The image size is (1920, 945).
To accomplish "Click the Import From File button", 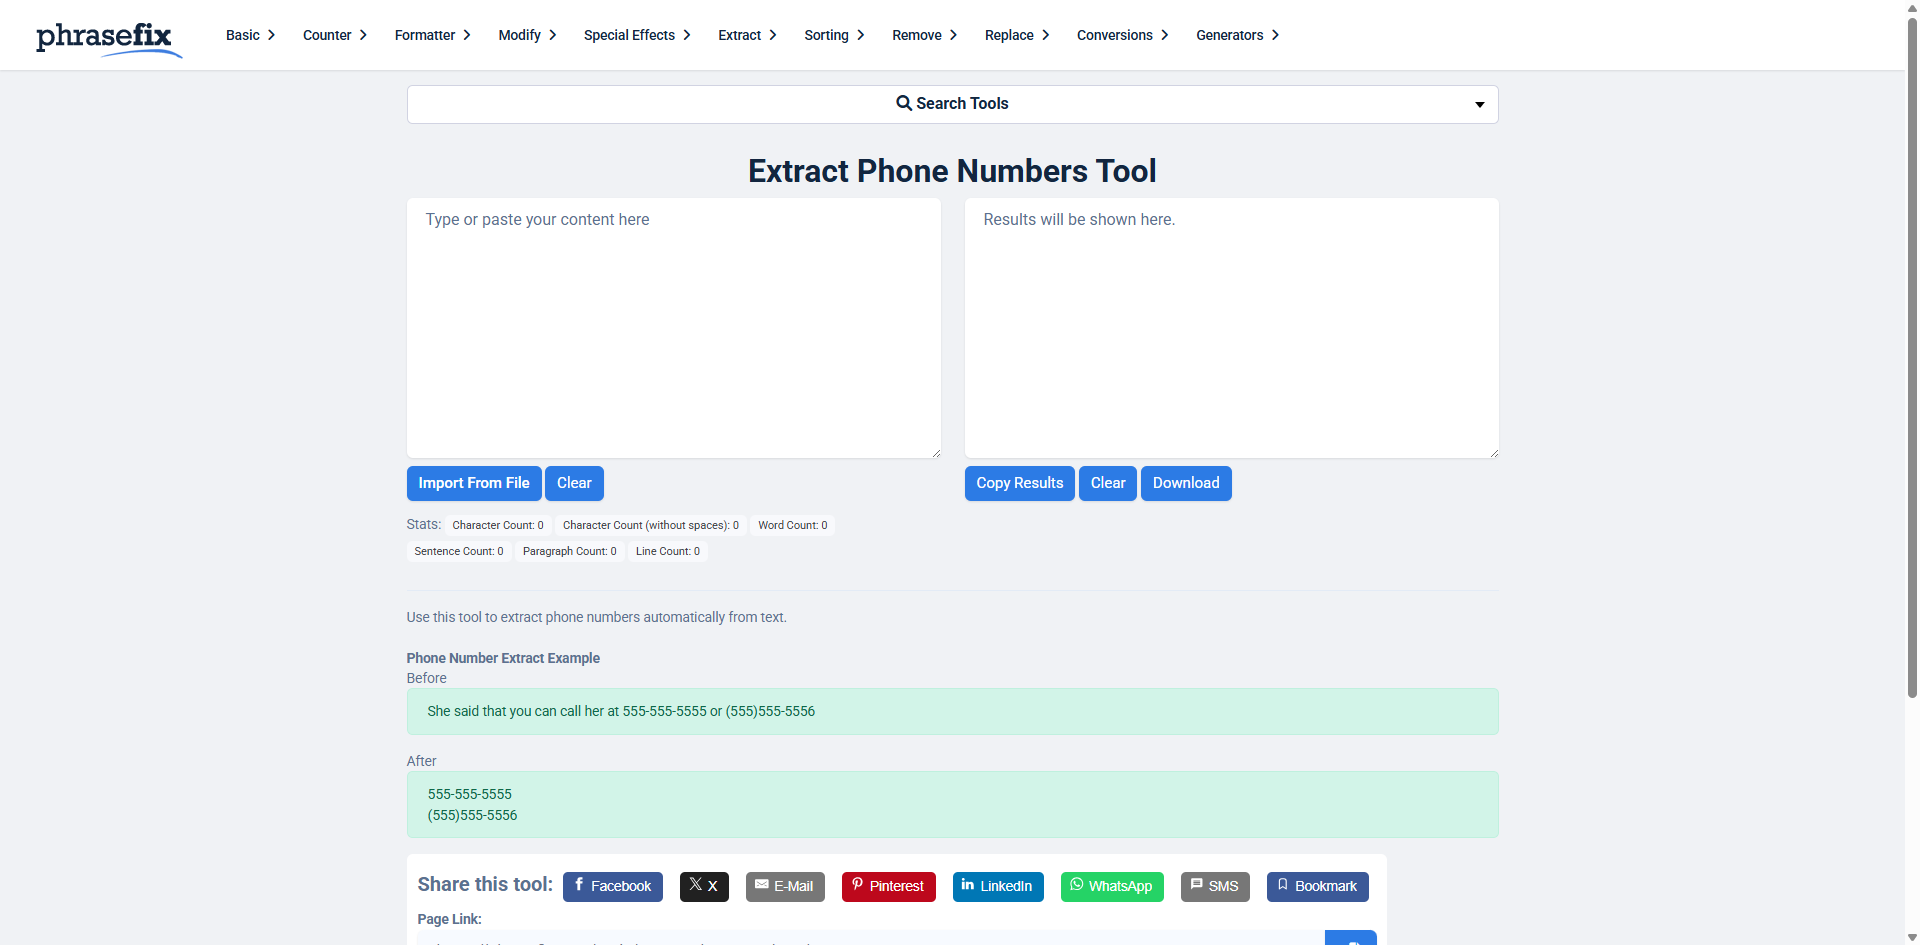I will (x=473, y=483).
